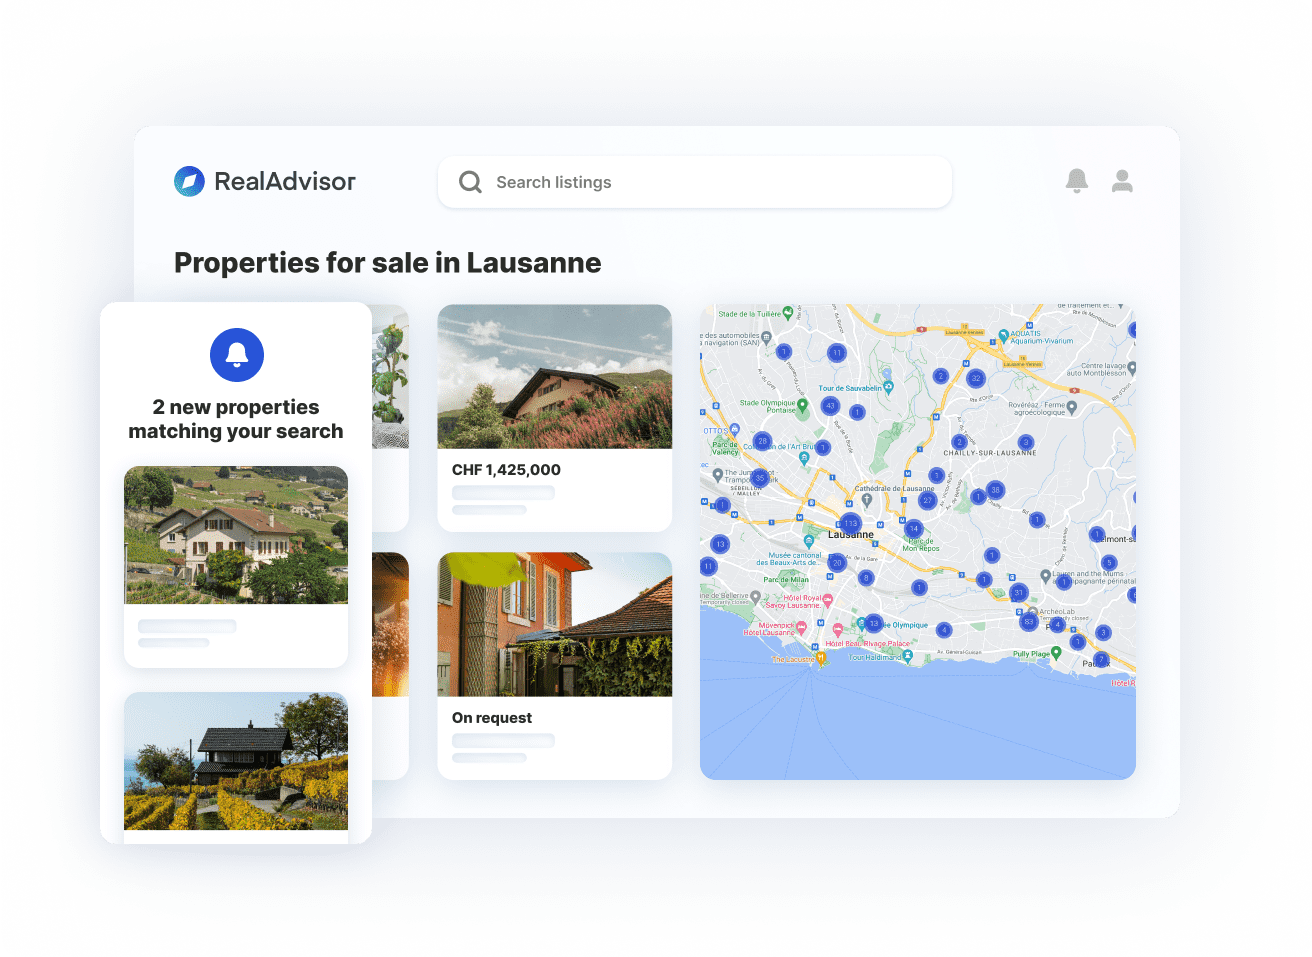Open the CHF 1,425,000 chalet listing photo
This screenshot has width=1312, height=957.
tap(554, 376)
